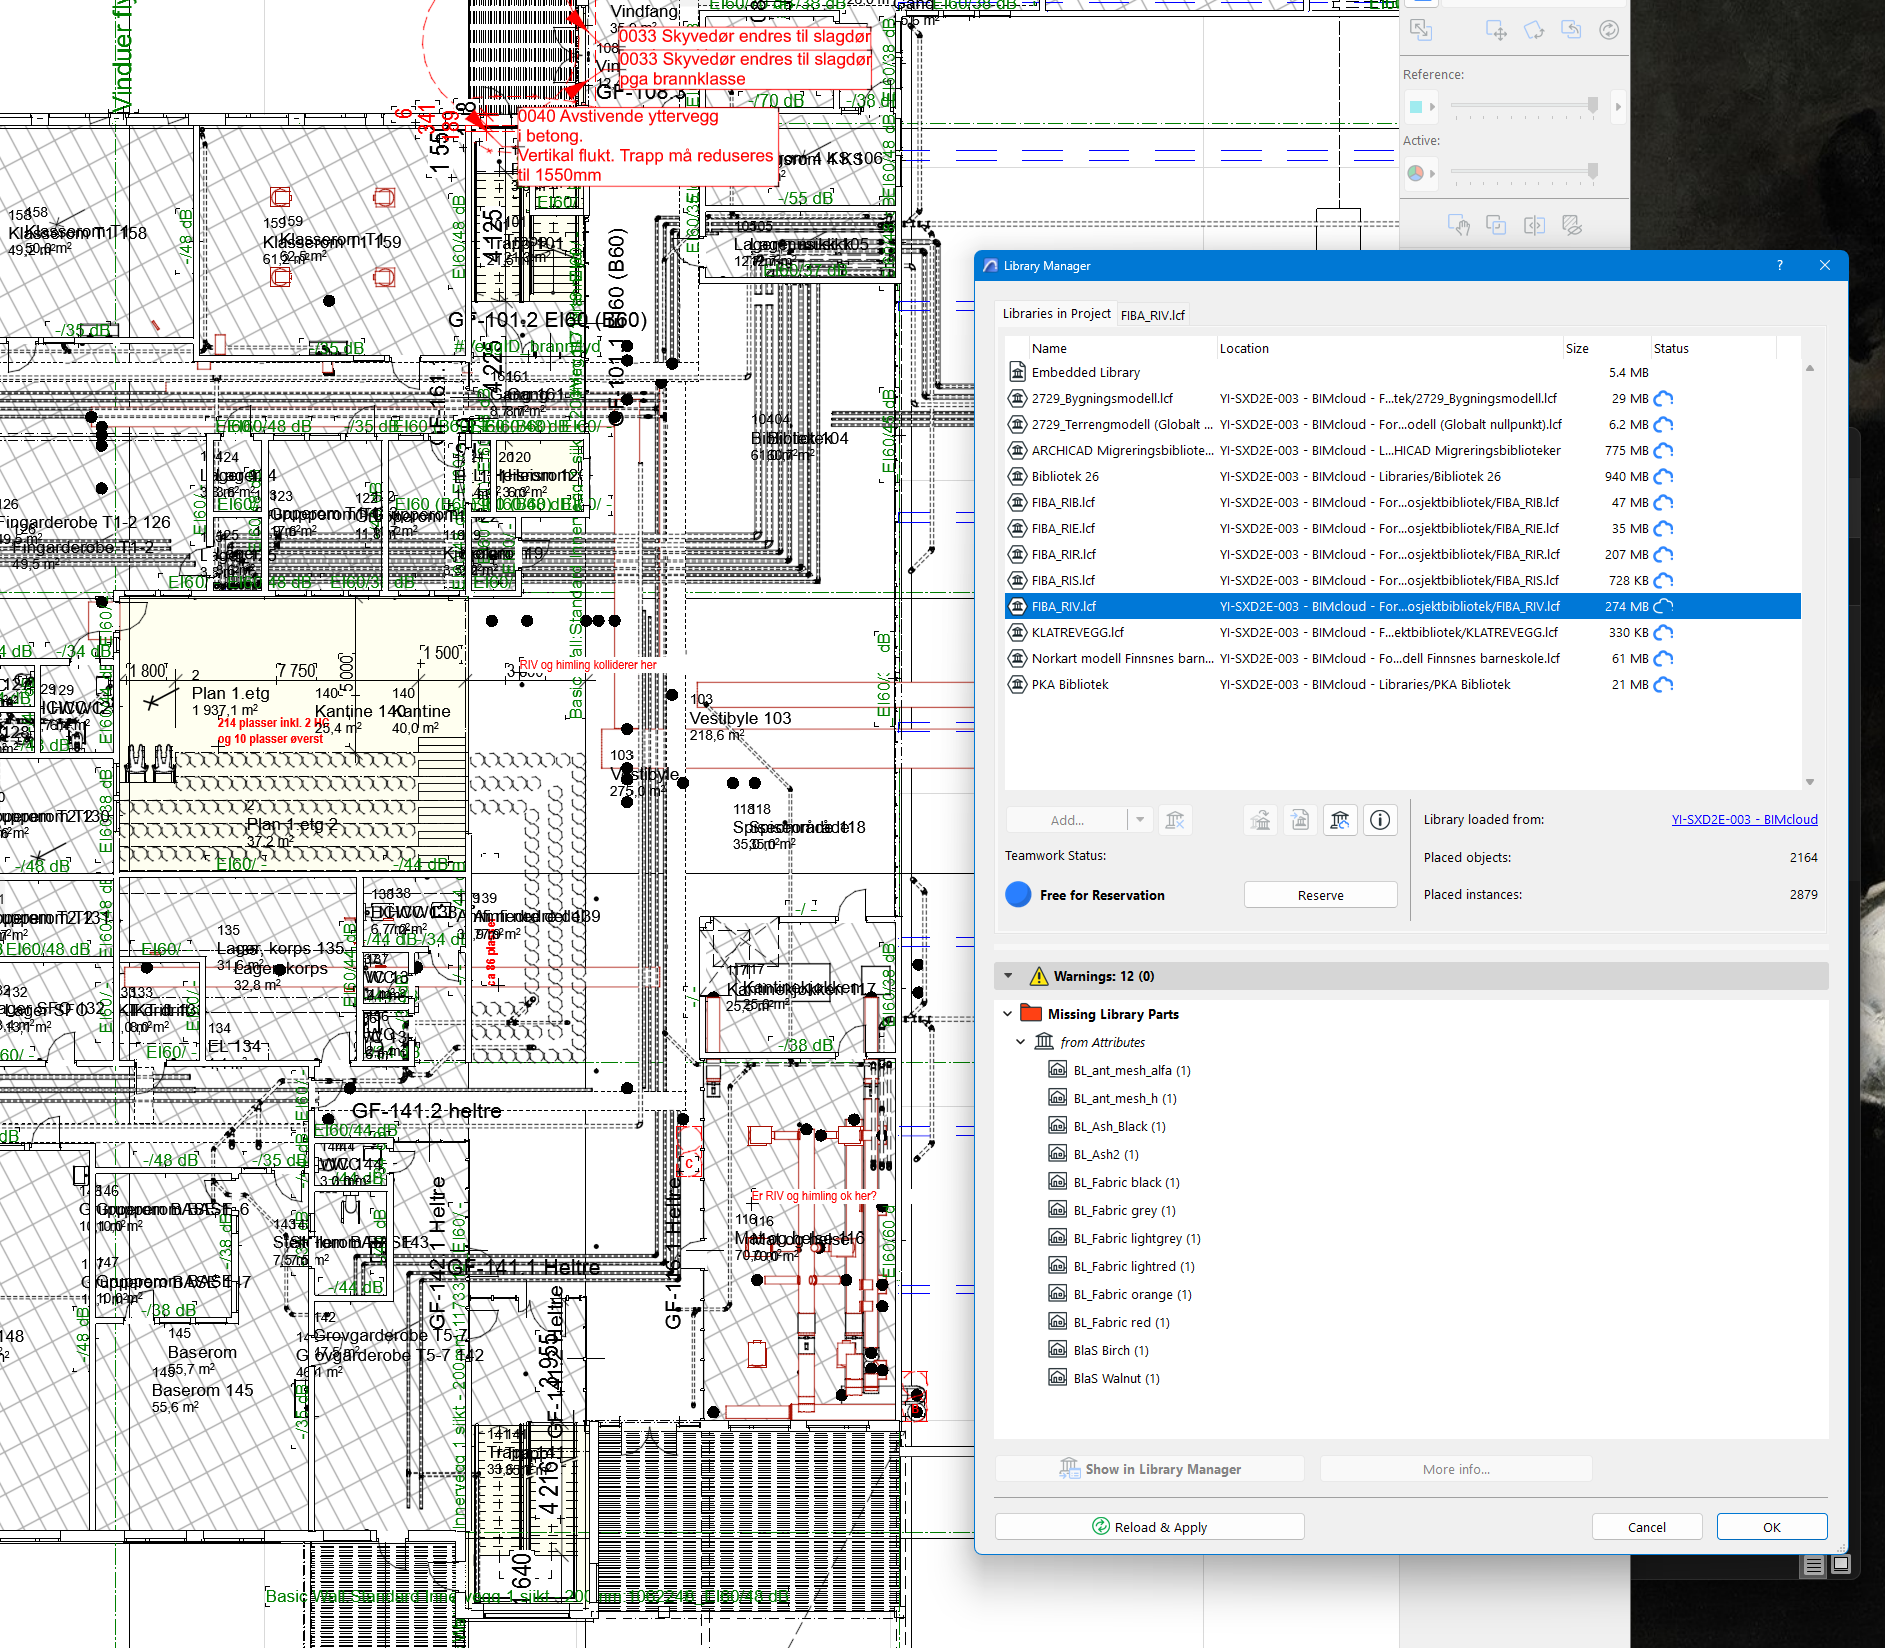The height and width of the screenshot is (1648, 1885).
Task: Collapse the Warnings section triangle
Action: coord(1008,976)
